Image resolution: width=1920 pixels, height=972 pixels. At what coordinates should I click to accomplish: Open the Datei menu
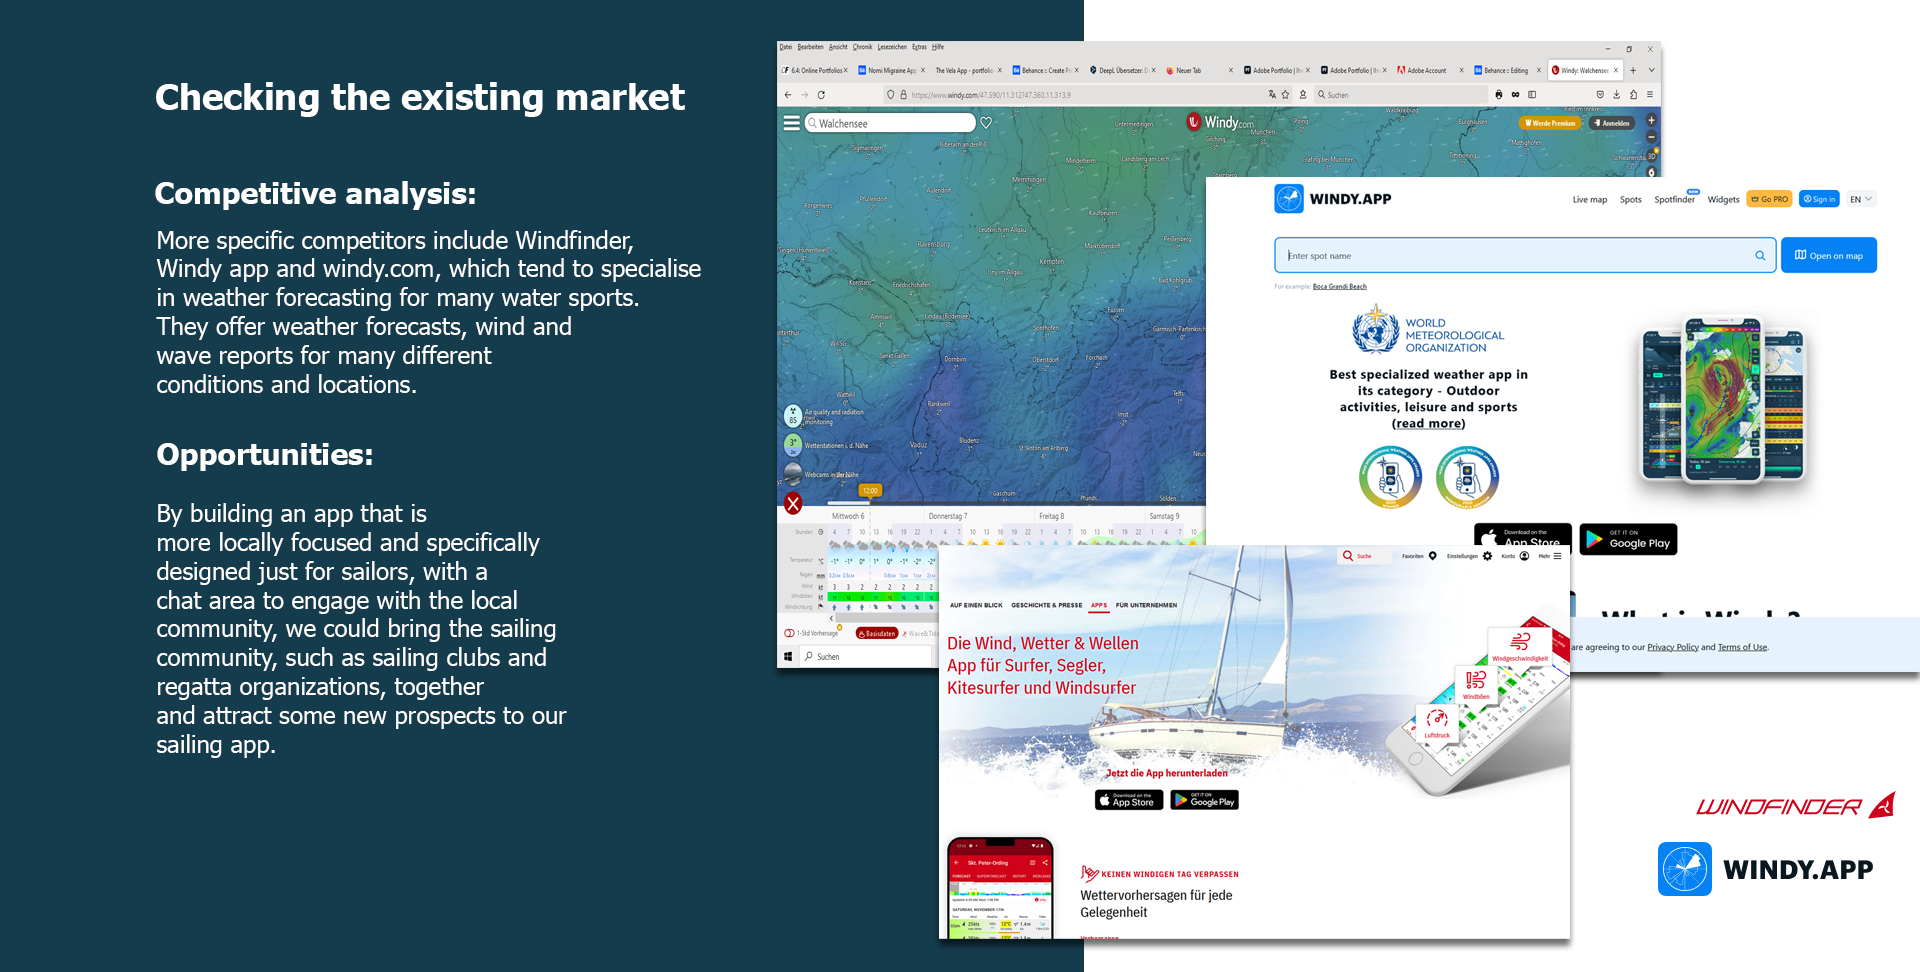tap(786, 47)
